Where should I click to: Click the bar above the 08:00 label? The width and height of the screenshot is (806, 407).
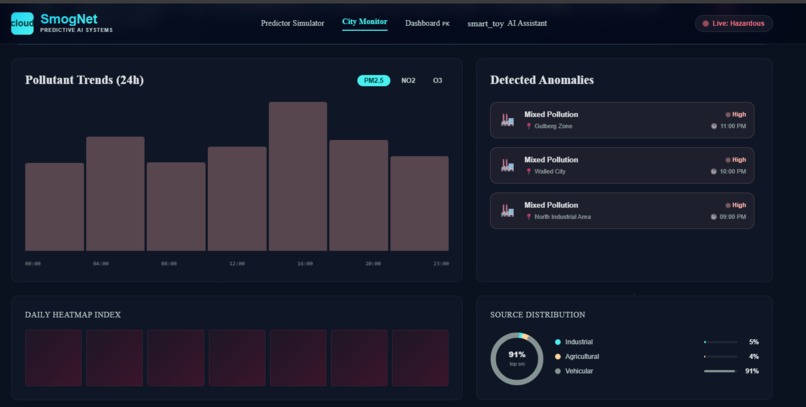coord(176,207)
